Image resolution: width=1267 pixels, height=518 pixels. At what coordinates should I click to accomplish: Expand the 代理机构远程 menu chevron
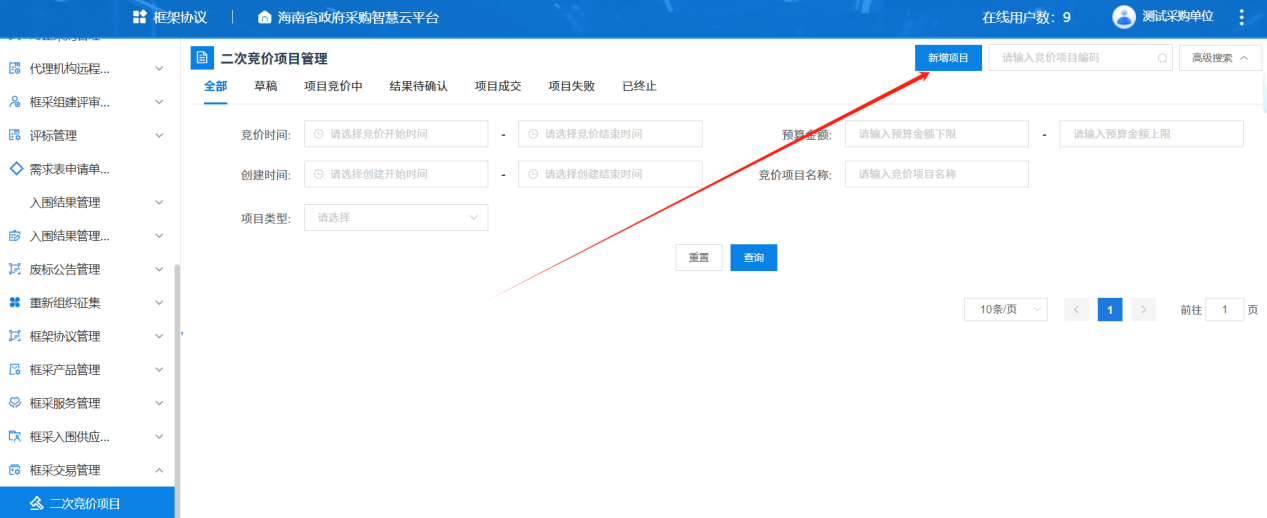[159, 68]
